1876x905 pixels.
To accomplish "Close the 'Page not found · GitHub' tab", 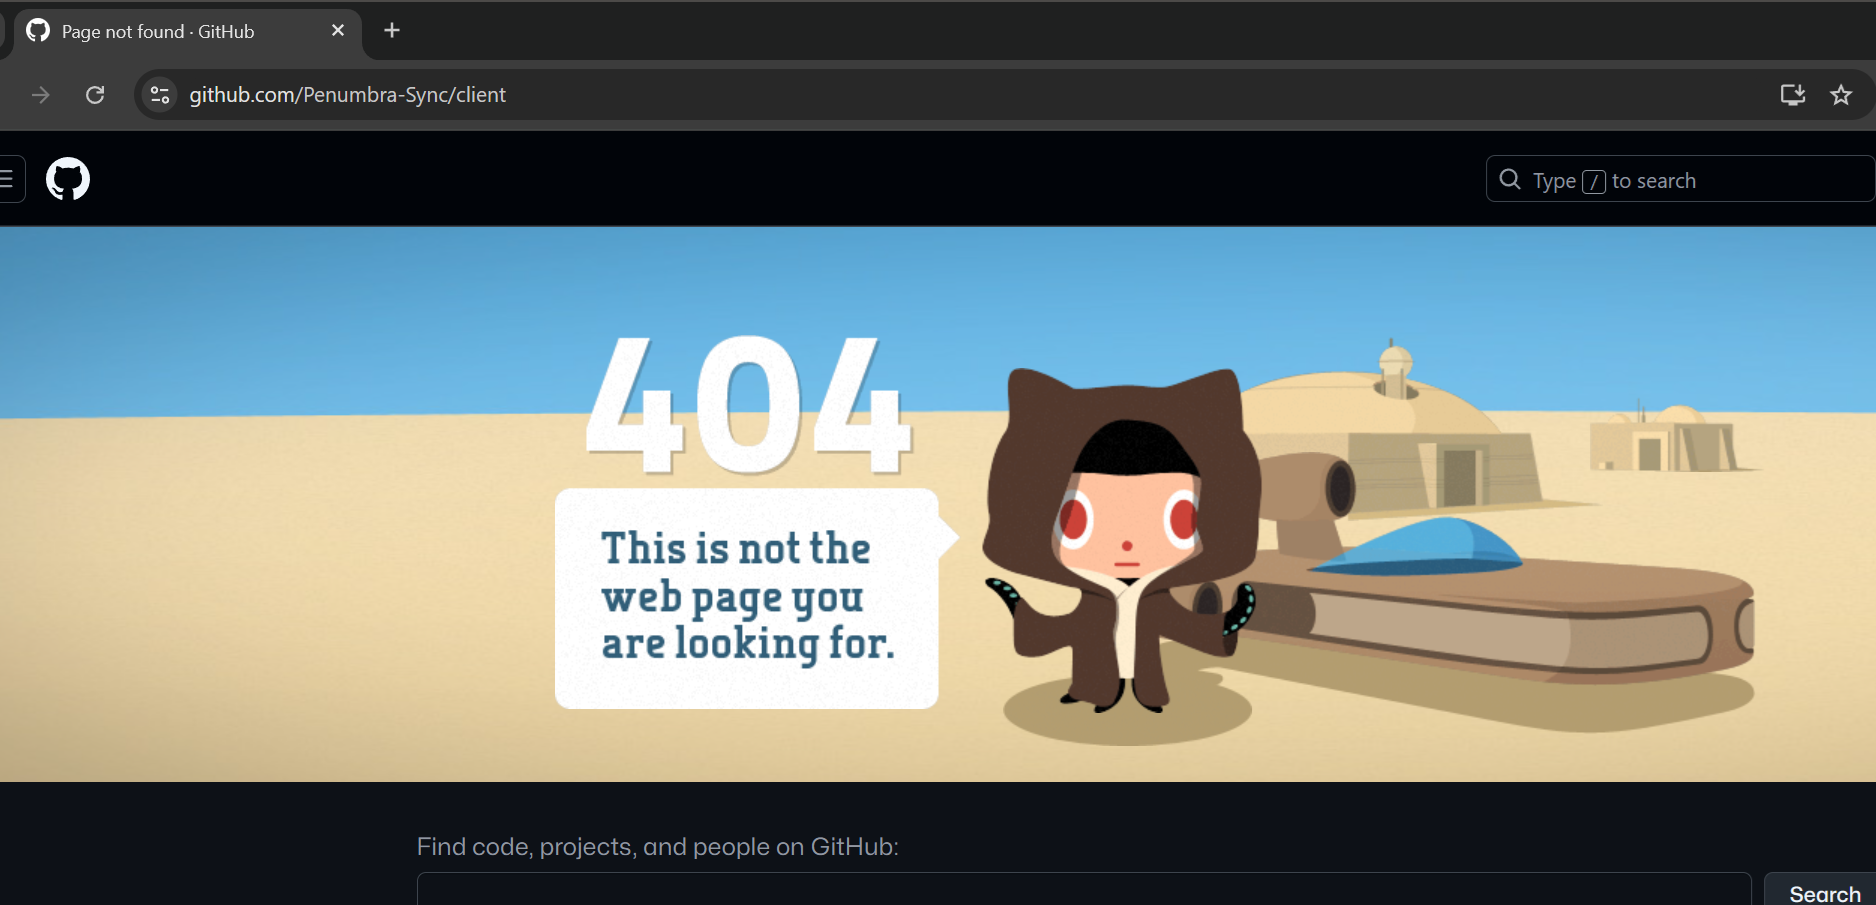I will click(x=338, y=31).
